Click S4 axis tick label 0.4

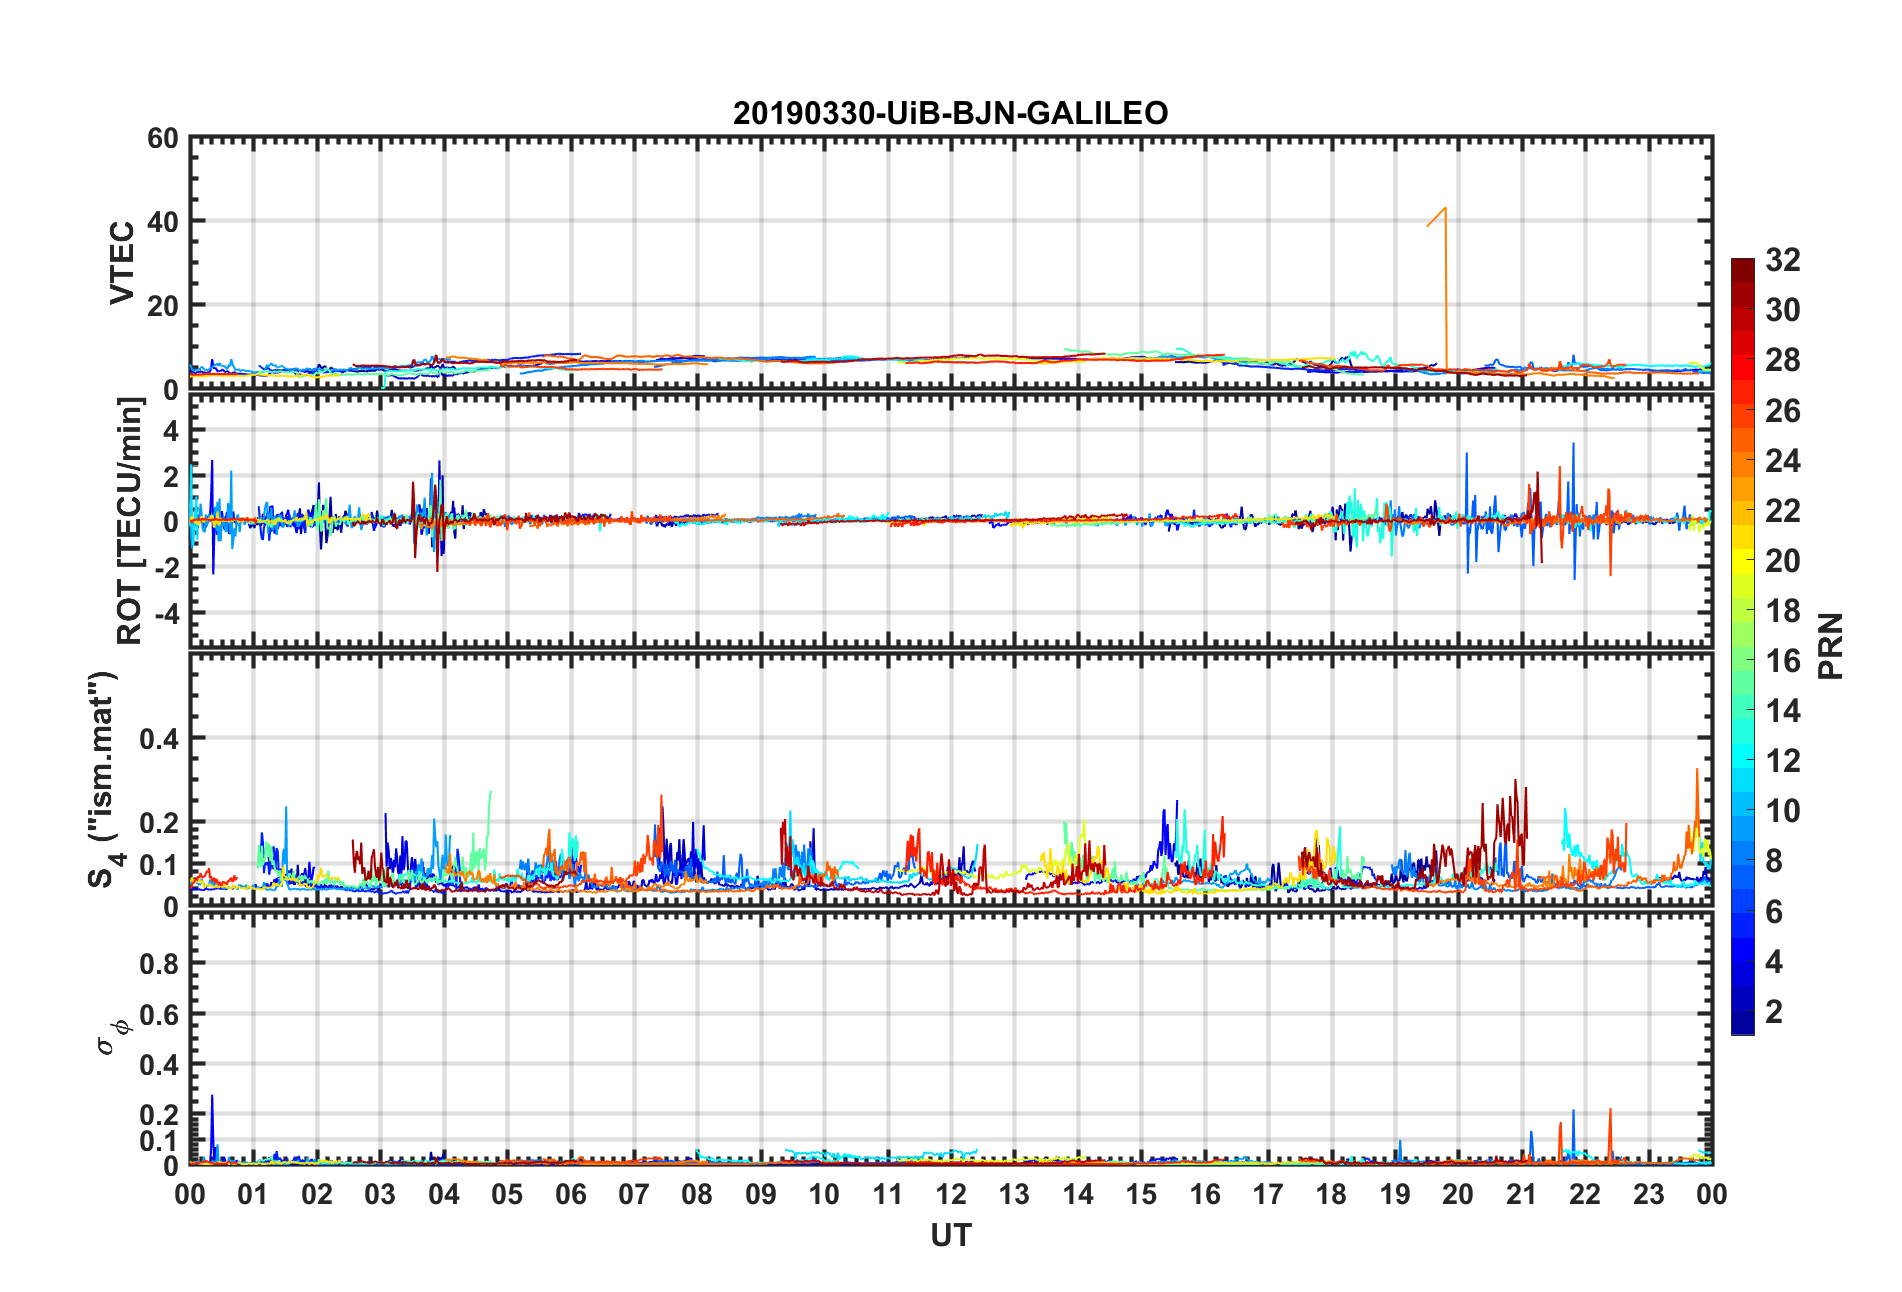click(159, 739)
